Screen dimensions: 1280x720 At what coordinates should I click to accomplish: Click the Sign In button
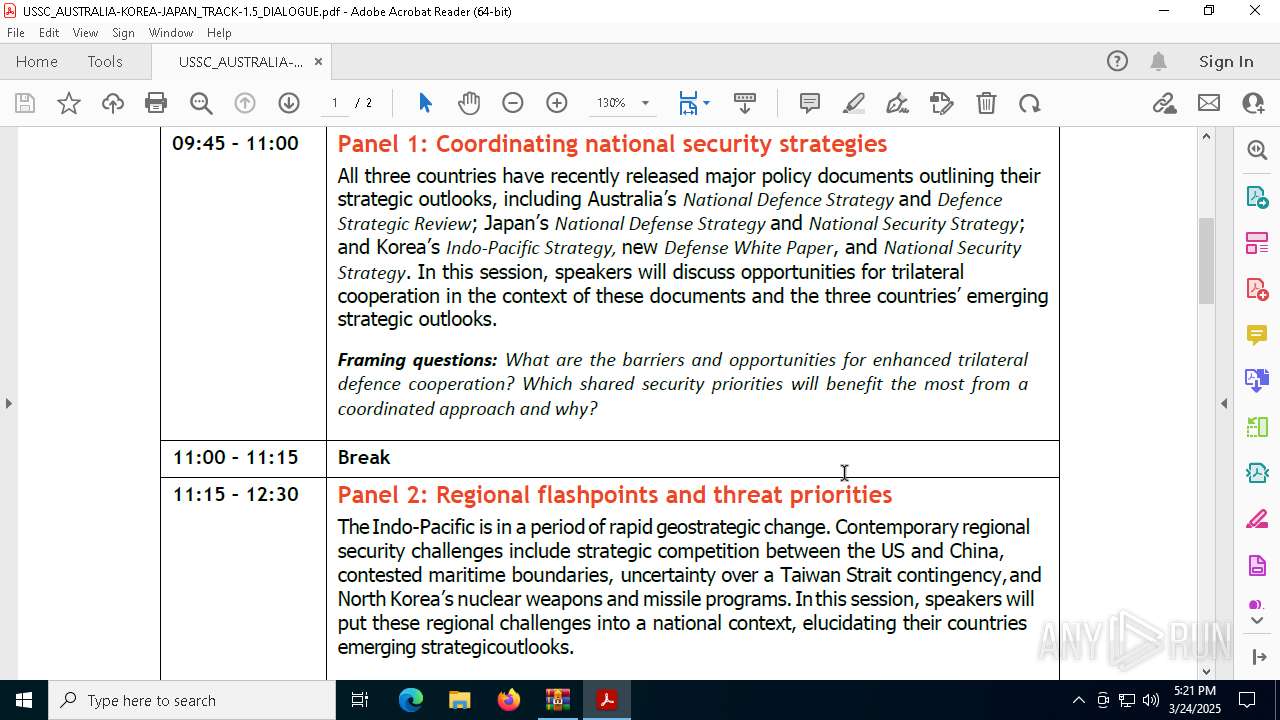[1226, 62]
